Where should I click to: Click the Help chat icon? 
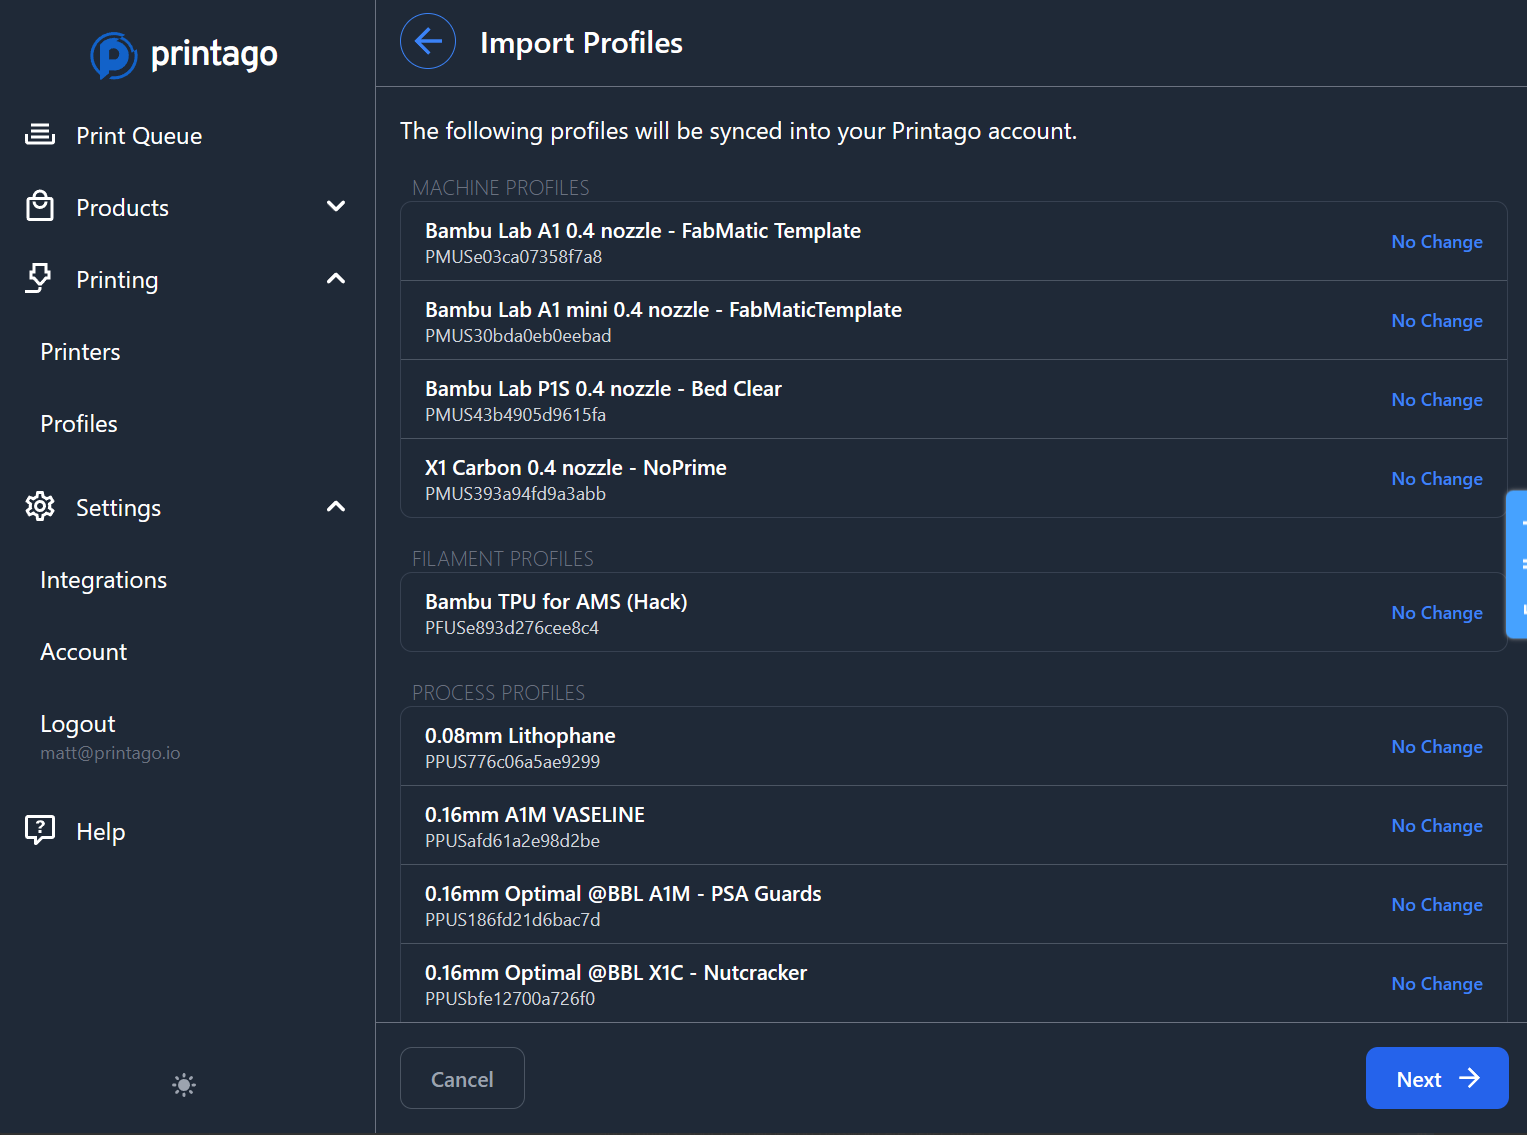point(40,830)
